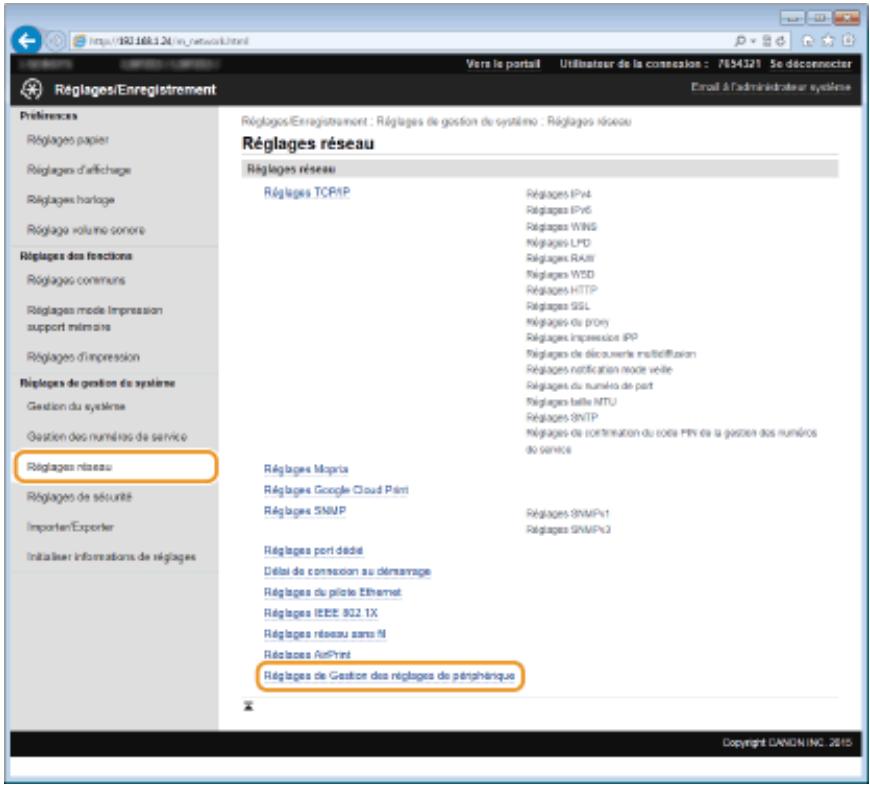Click the browser URL address field
This screenshot has height=787, width=870.
click(x=399, y=41)
